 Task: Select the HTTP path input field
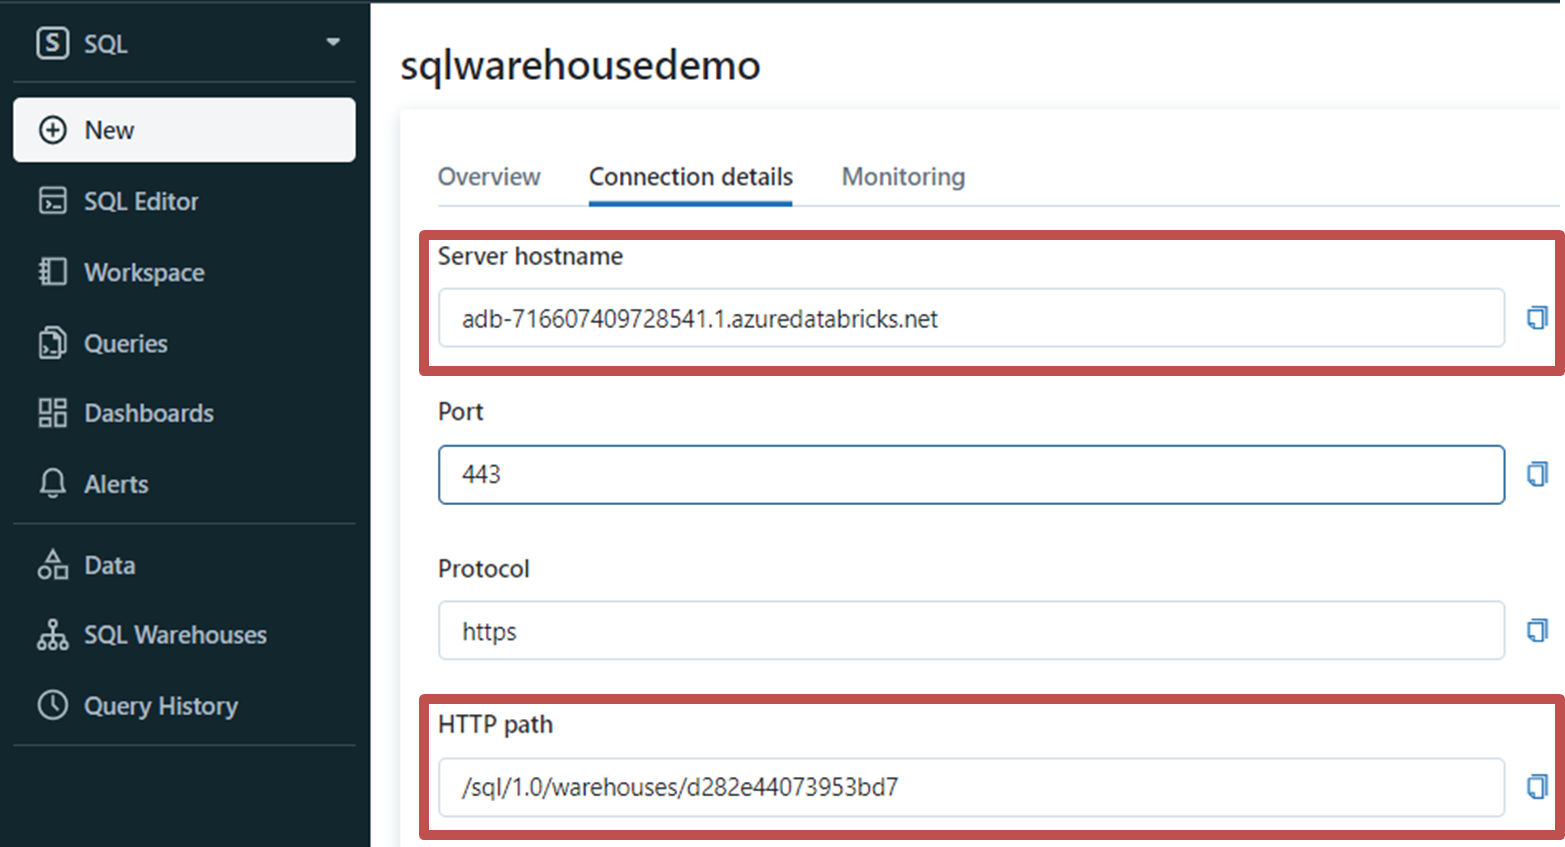(x=970, y=787)
